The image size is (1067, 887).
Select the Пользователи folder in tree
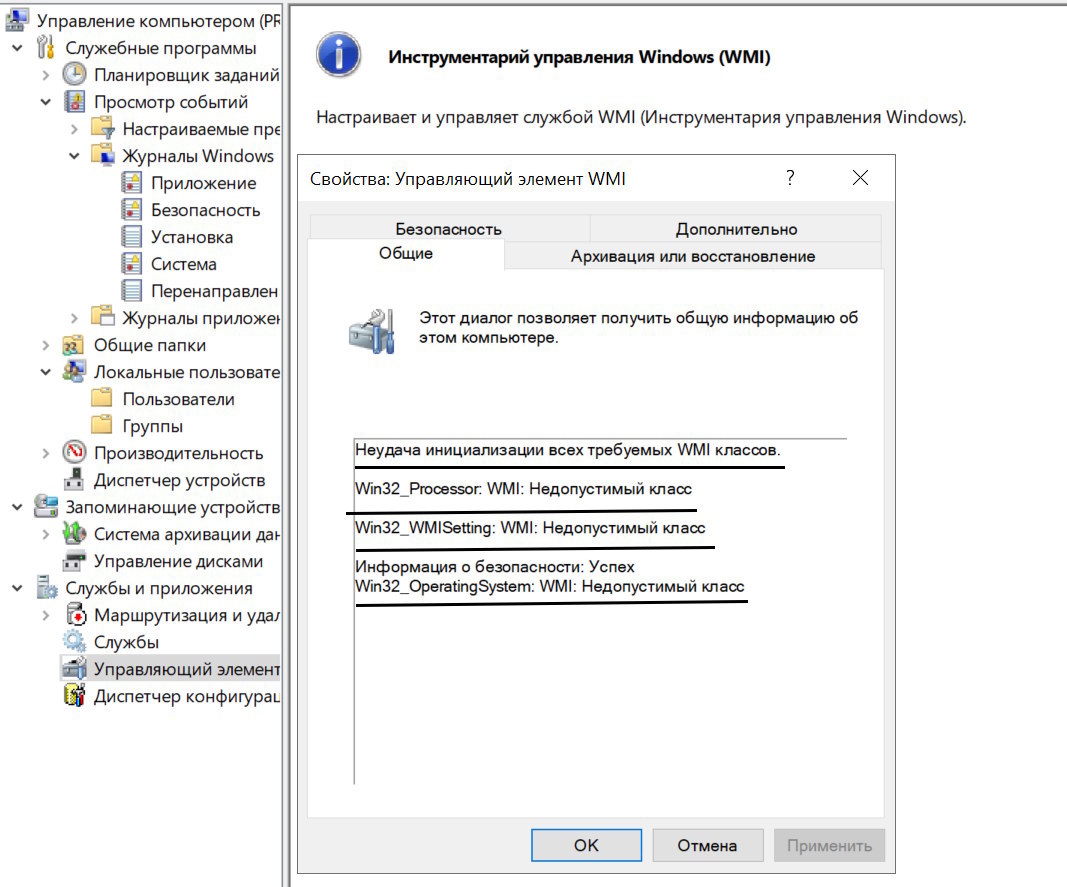[178, 399]
